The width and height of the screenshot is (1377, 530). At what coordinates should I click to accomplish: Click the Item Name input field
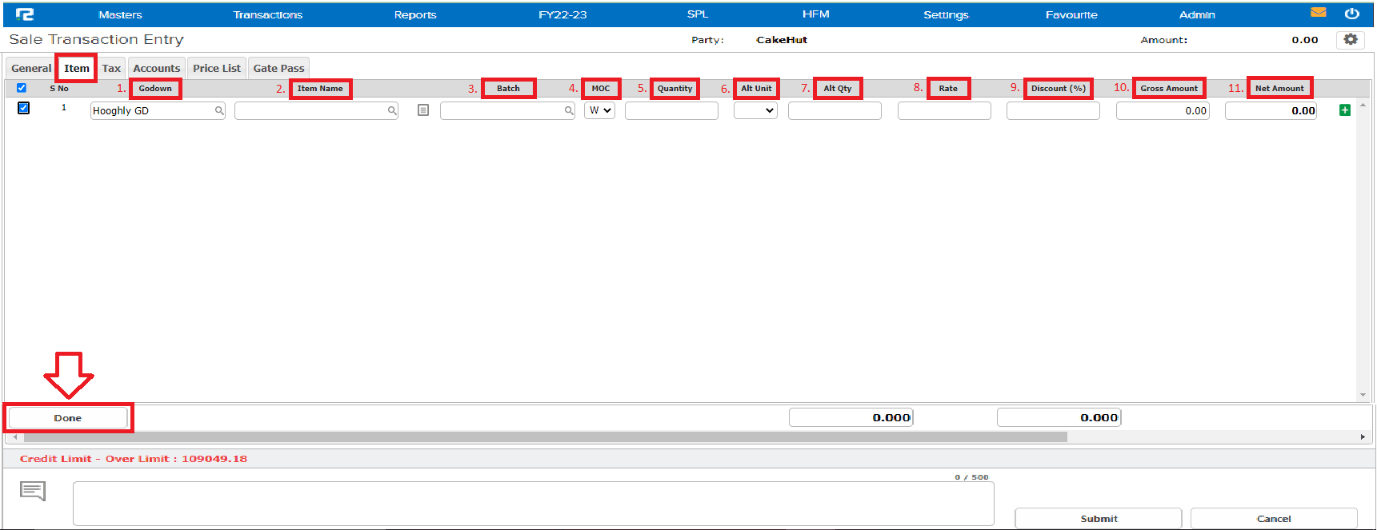[317, 111]
